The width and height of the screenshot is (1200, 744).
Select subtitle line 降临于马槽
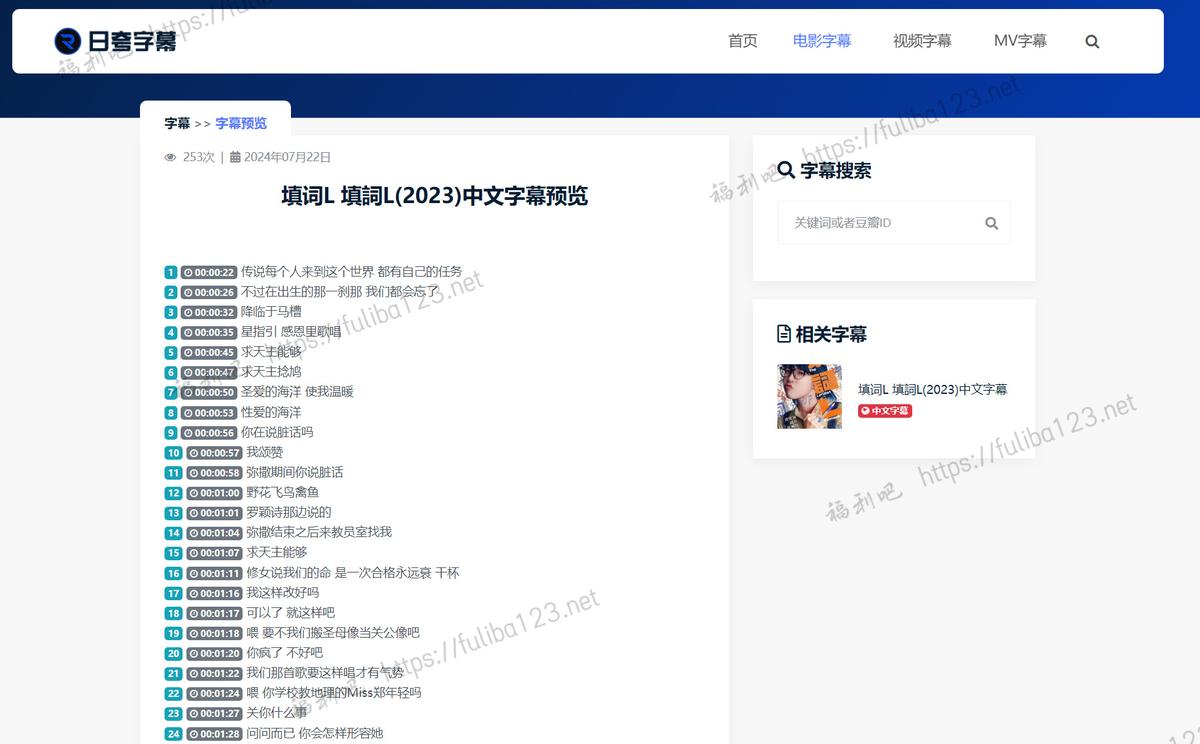(x=271, y=312)
